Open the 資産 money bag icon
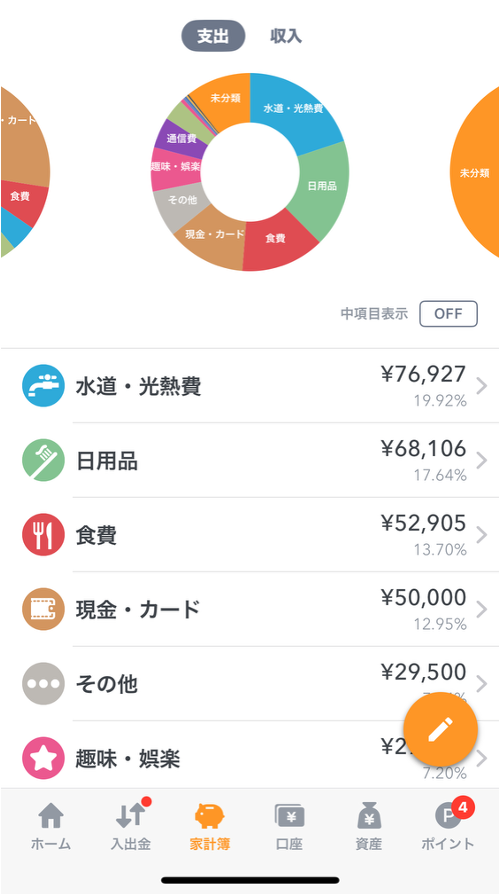500x894 pixels. [369, 816]
